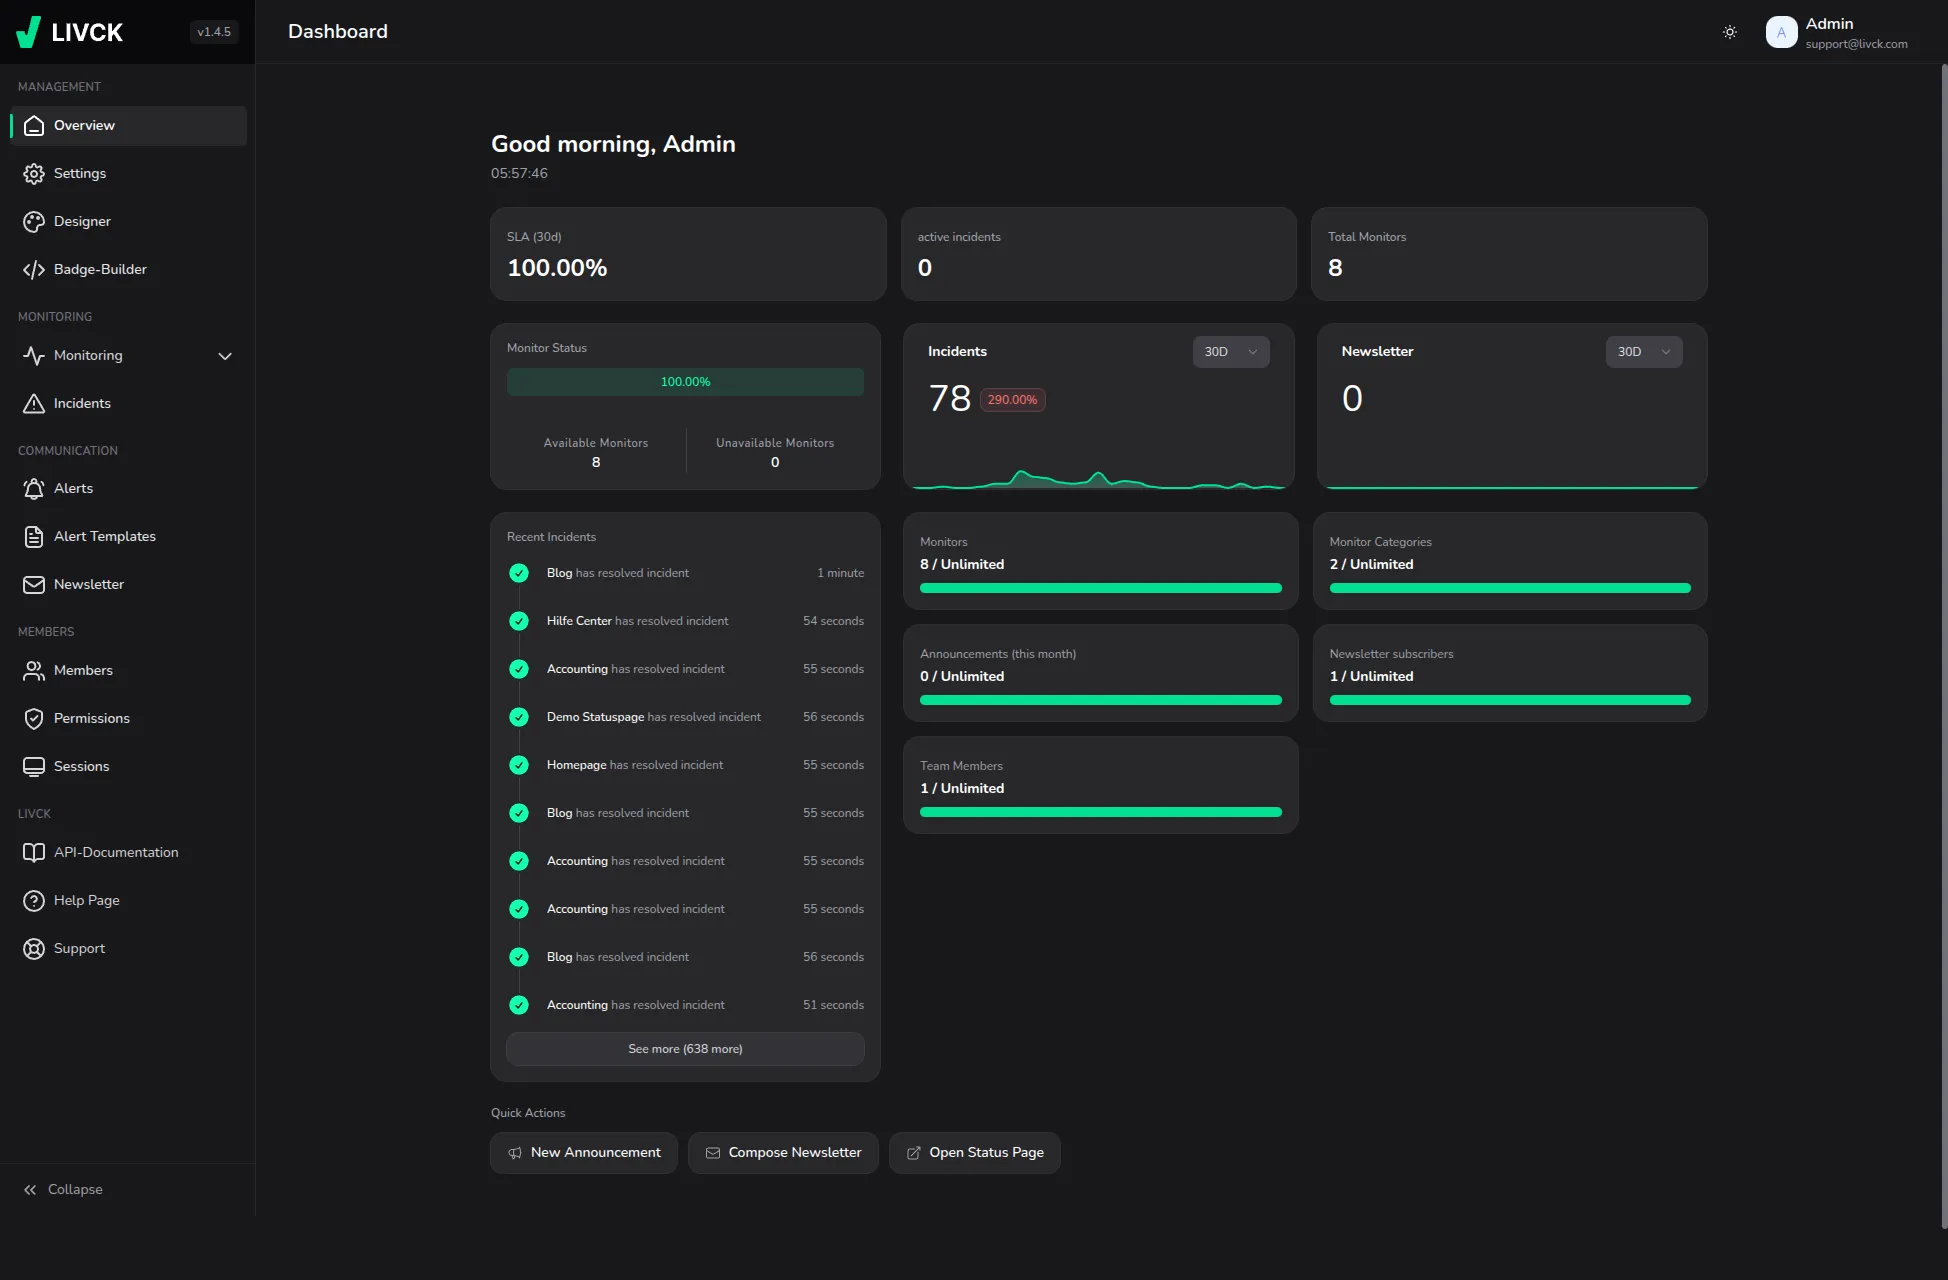Open the Support lifebuoy icon
Screen dimensions: 1948x1280
pos(34,949)
